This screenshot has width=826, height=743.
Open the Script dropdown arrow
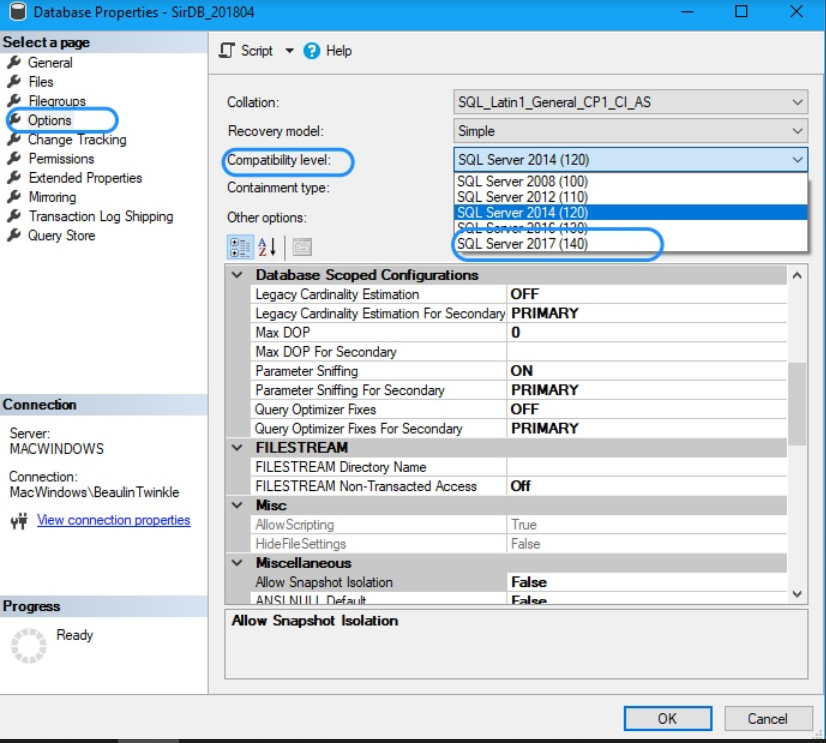point(289,51)
